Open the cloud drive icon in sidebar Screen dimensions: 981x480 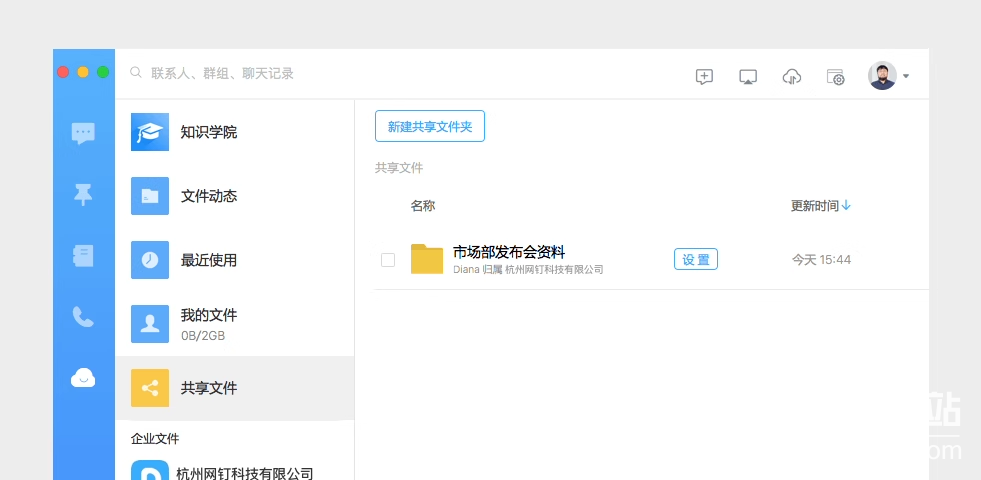(x=83, y=378)
